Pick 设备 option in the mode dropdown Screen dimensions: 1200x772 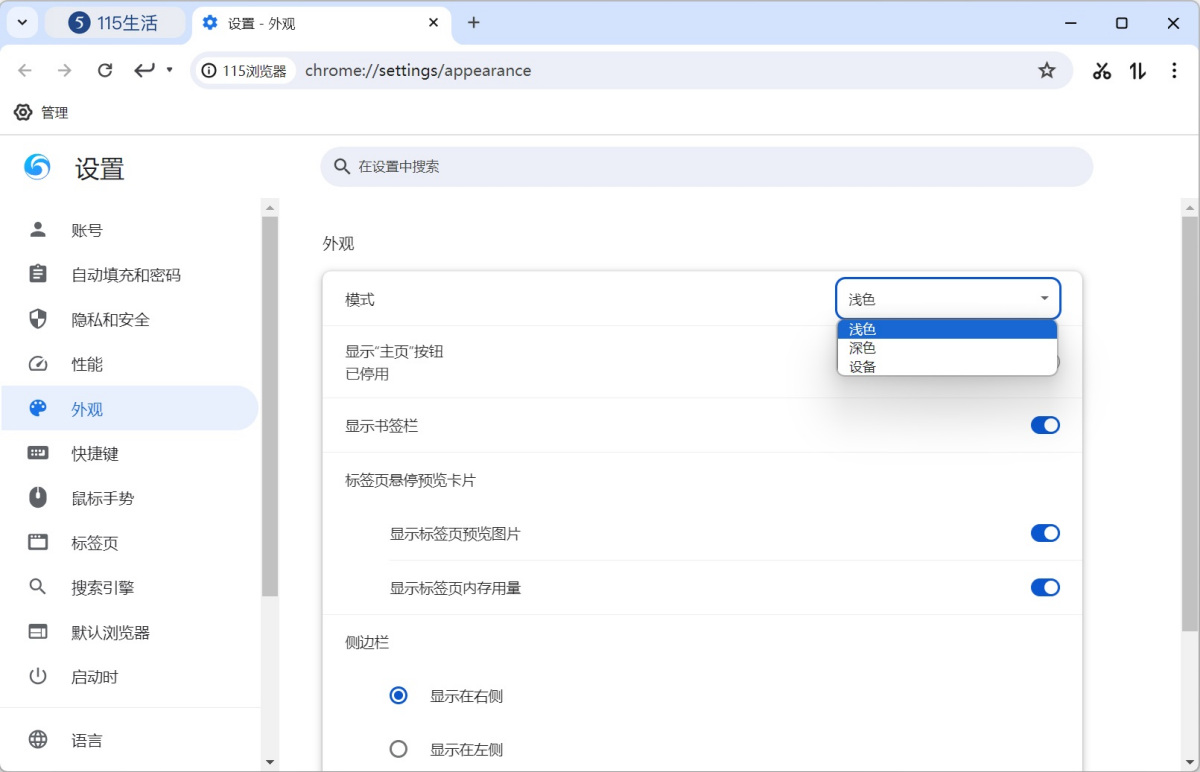tap(862, 366)
